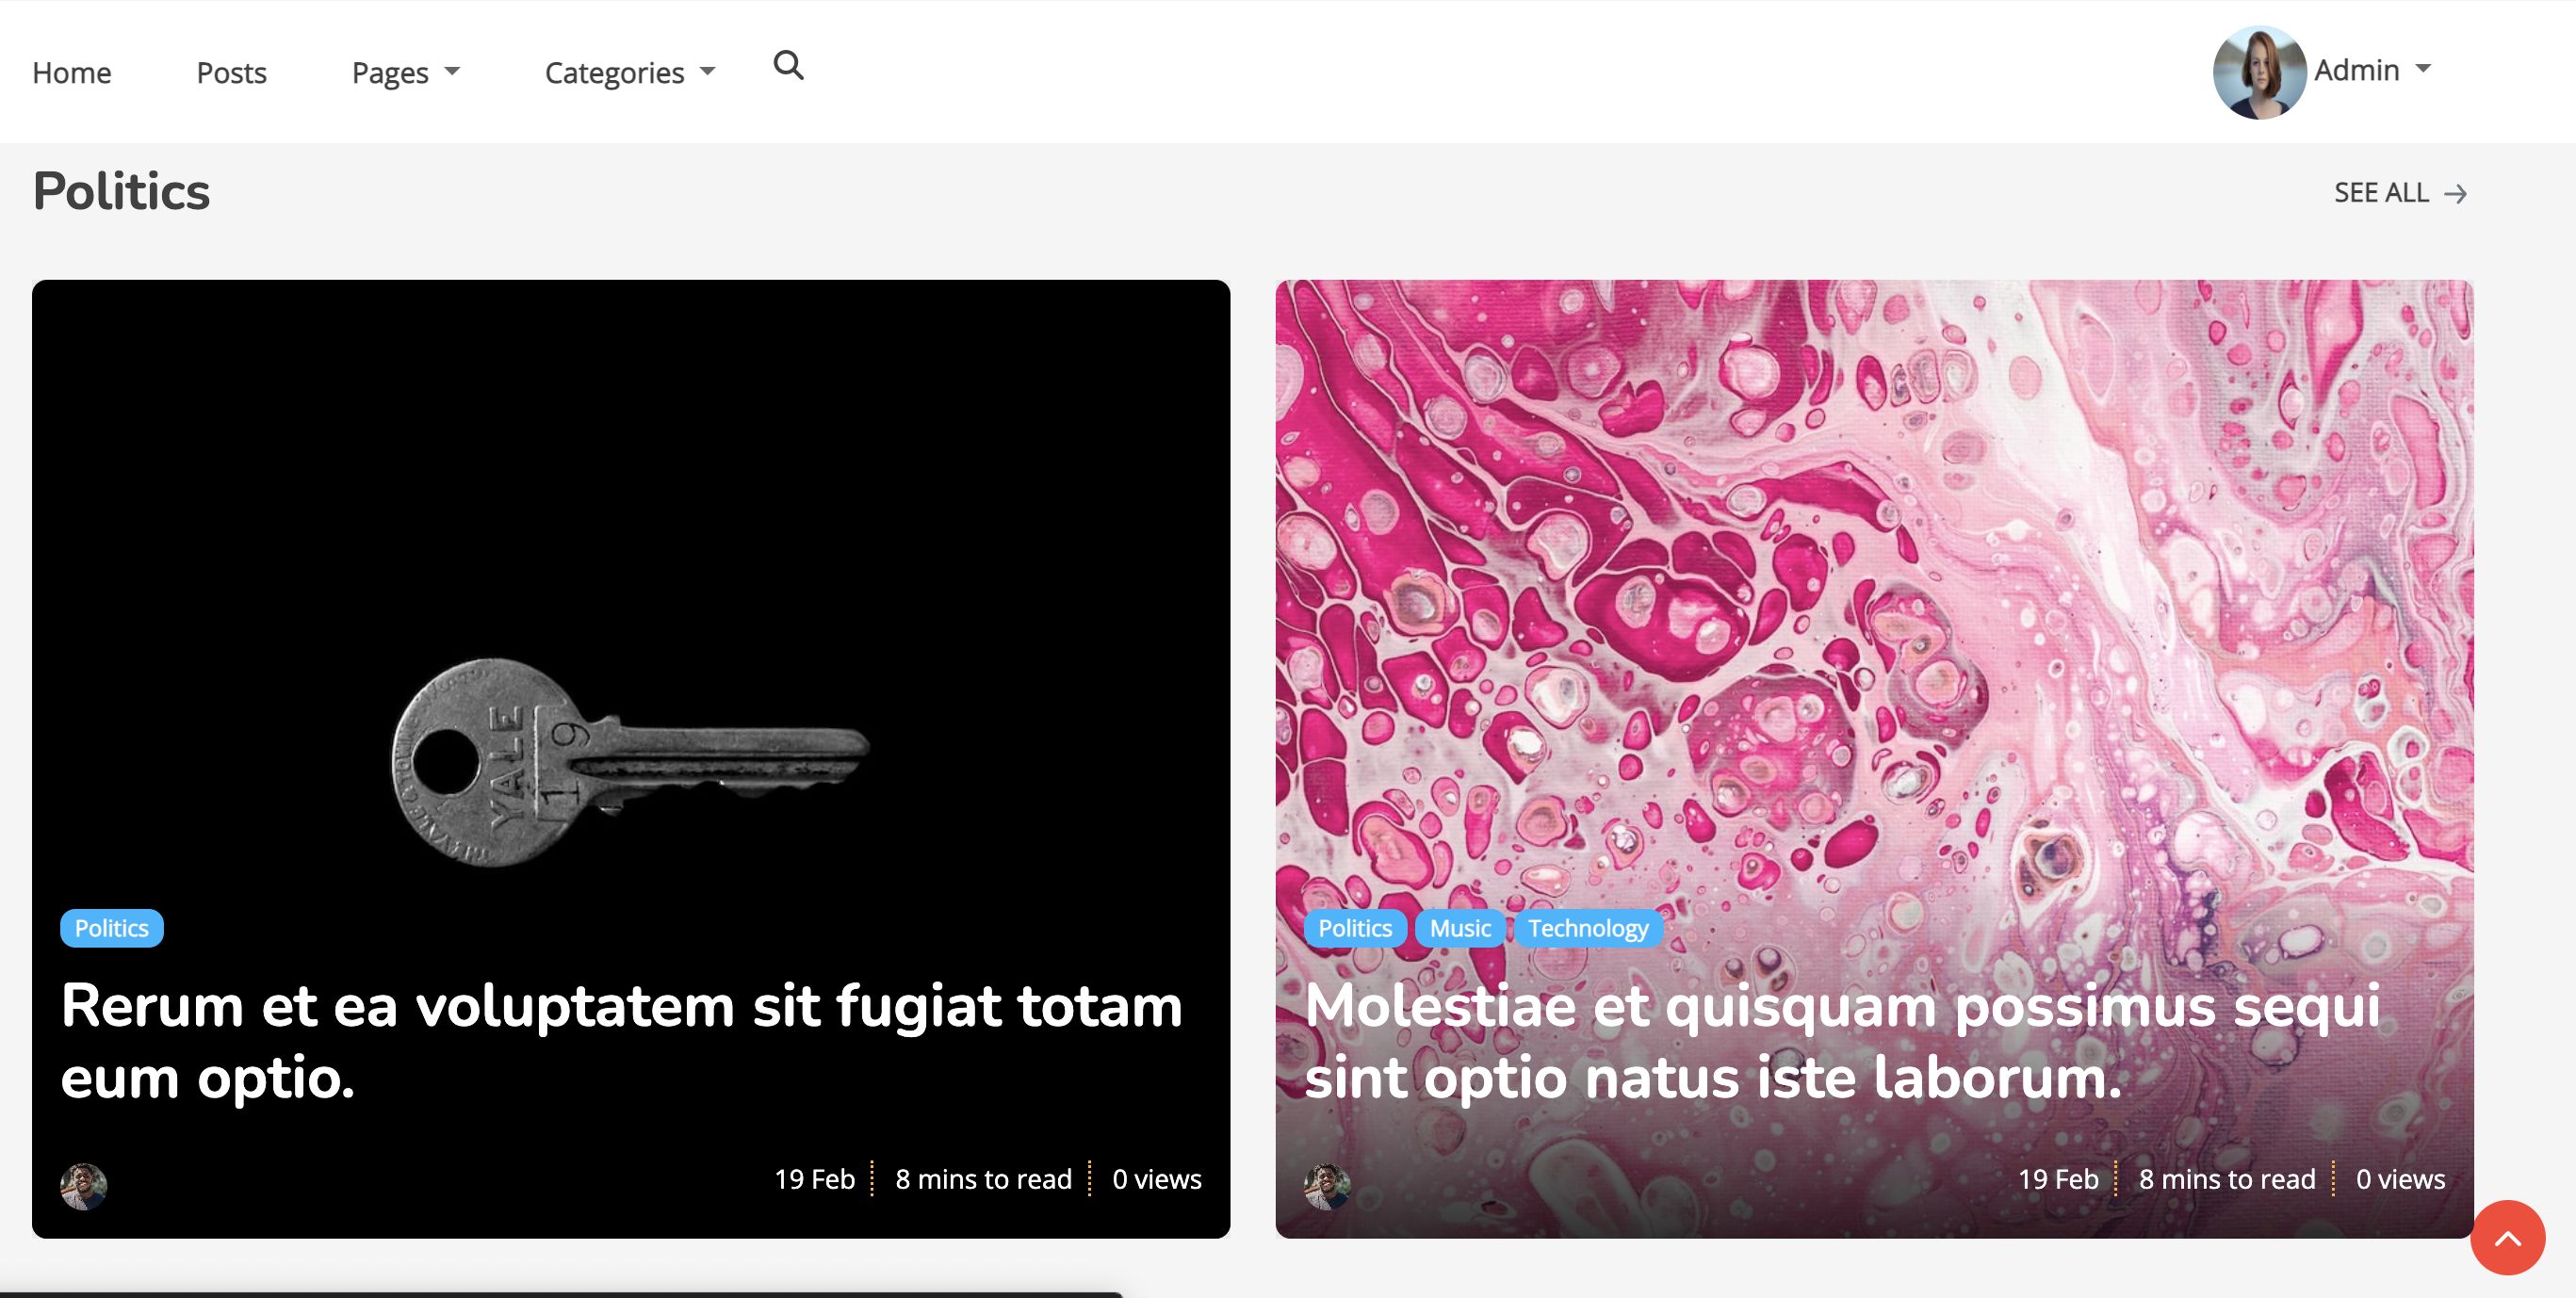Screen dimensions: 2576x1298
Task: Open the Posts menu item
Action: pyautogui.click(x=231, y=72)
